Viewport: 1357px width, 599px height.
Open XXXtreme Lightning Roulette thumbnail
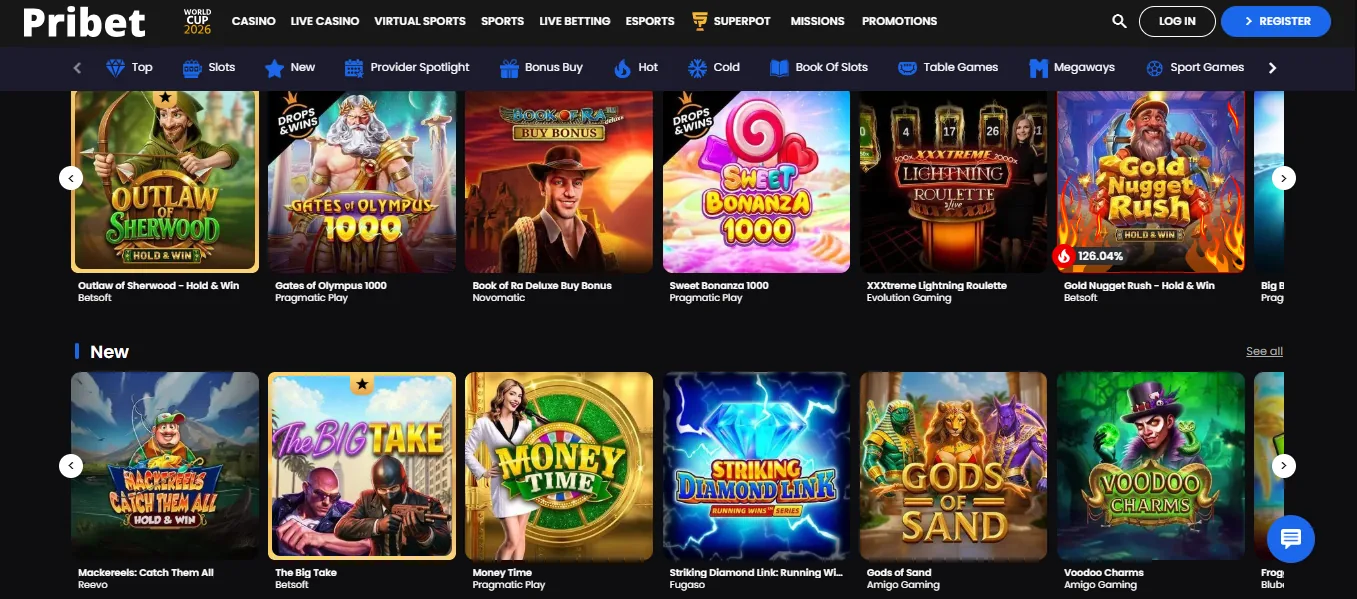(954, 181)
